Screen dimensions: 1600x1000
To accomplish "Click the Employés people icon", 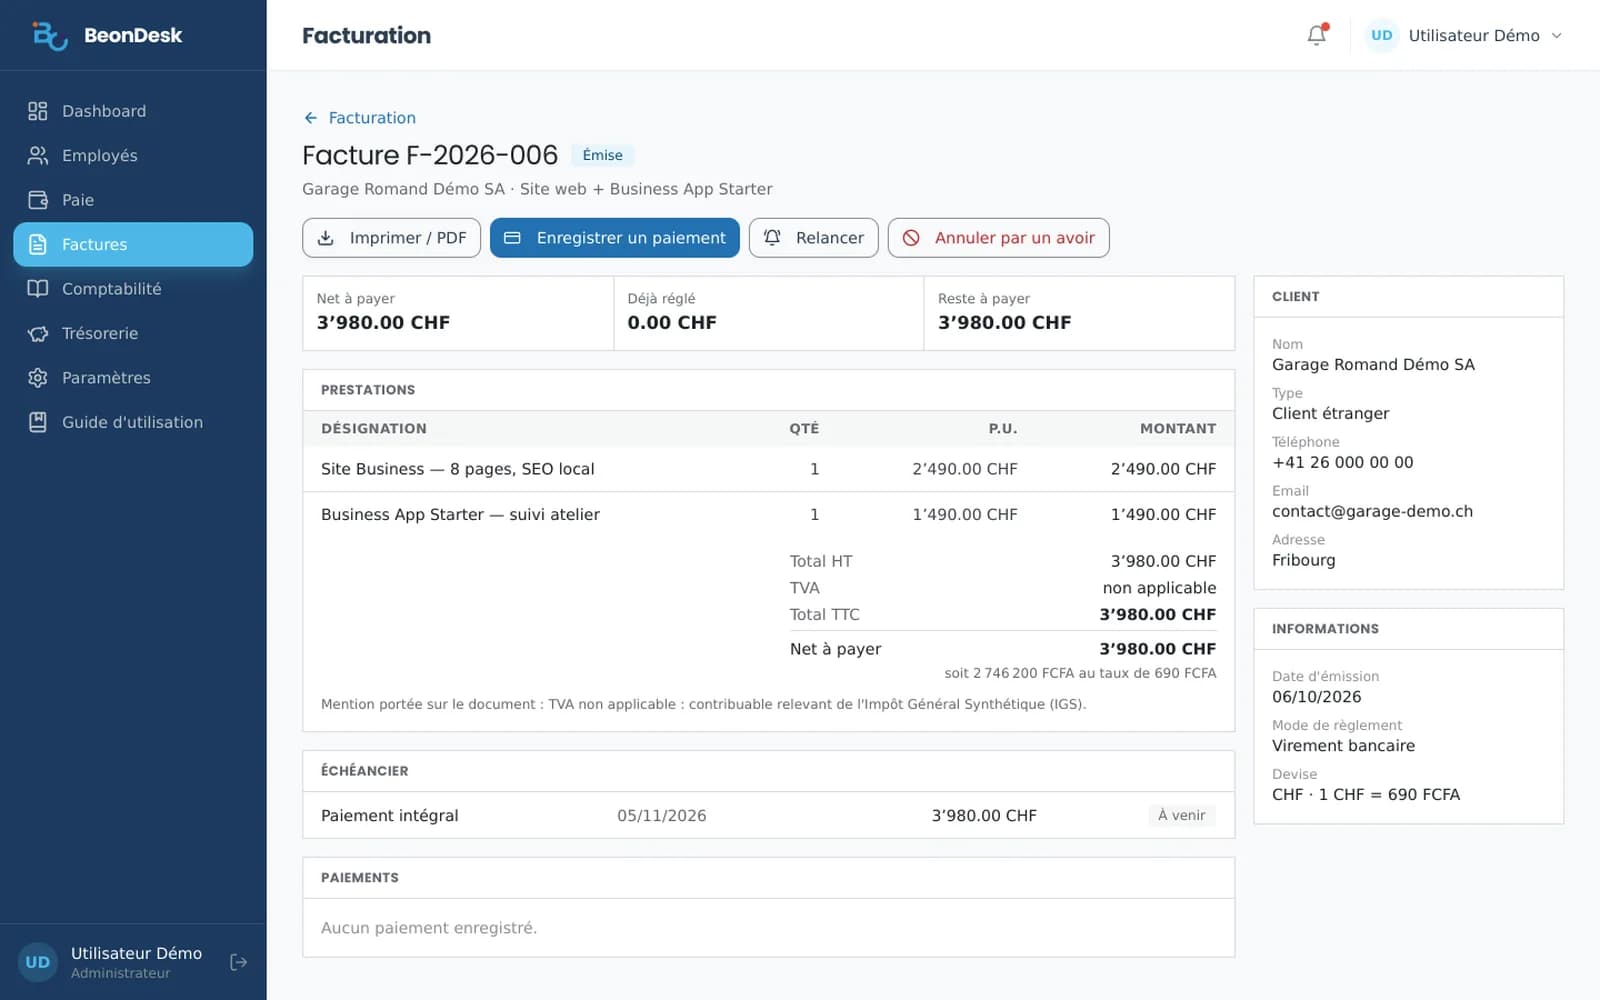I will click(x=38, y=155).
